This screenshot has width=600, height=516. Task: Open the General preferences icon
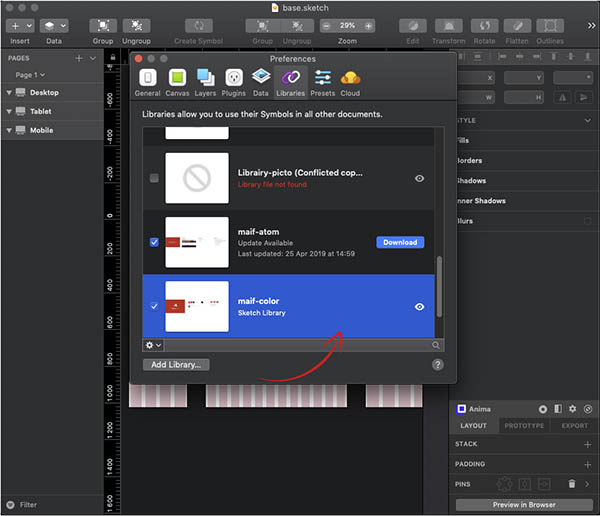click(148, 81)
